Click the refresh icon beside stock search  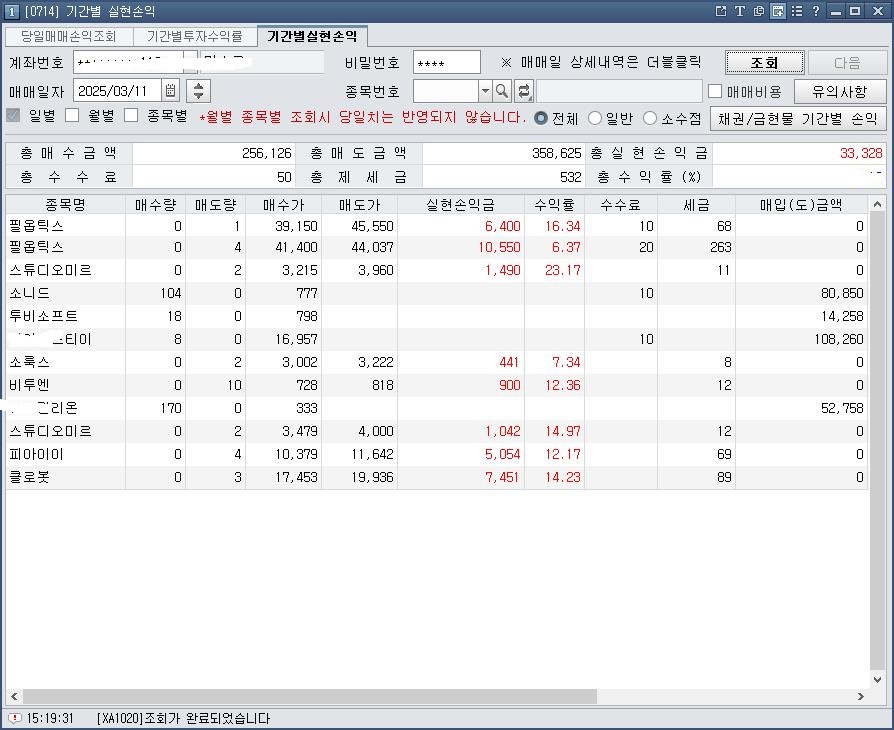(523, 91)
